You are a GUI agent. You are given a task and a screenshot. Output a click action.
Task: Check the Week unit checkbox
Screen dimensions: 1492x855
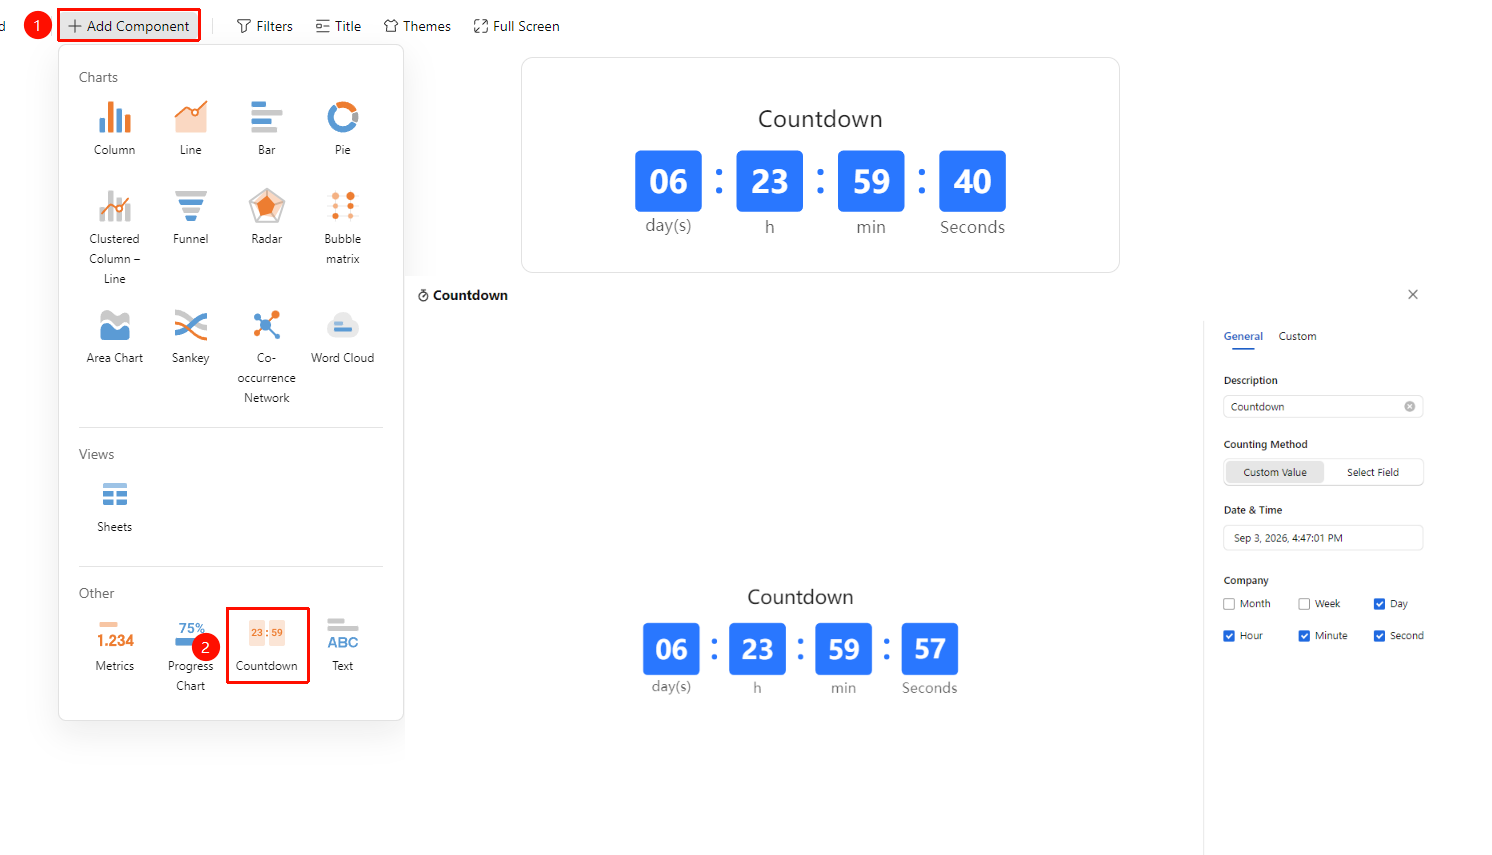[1304, 604]
